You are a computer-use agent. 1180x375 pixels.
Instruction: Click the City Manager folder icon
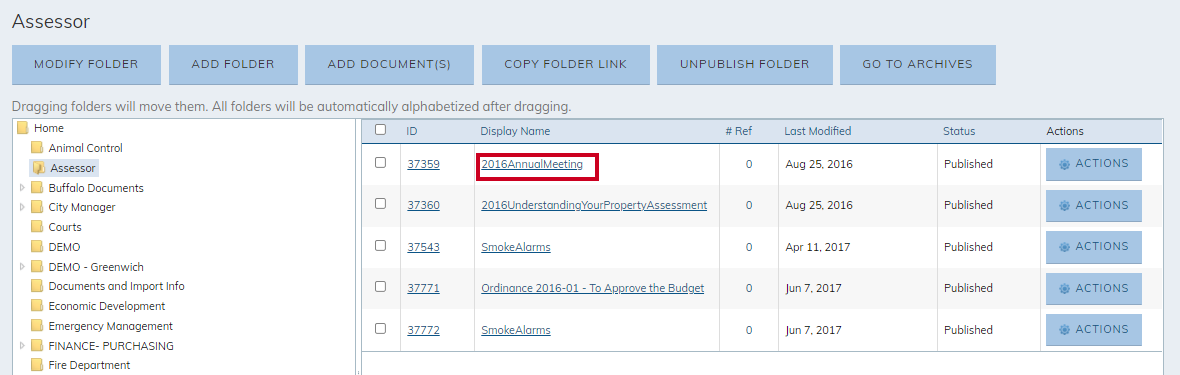(x=37, y=207)
